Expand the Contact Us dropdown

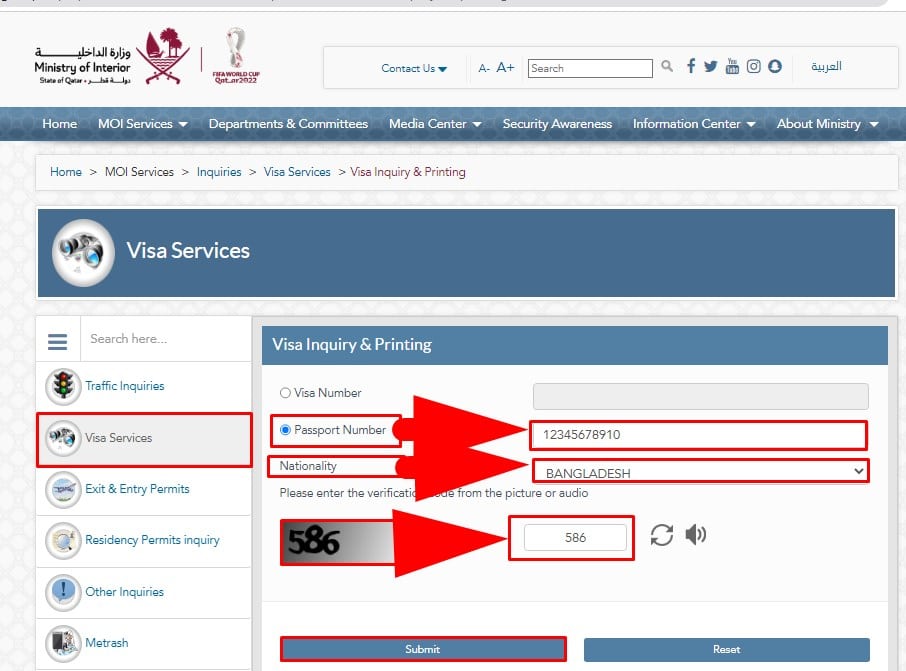click(x=414, y=68)
